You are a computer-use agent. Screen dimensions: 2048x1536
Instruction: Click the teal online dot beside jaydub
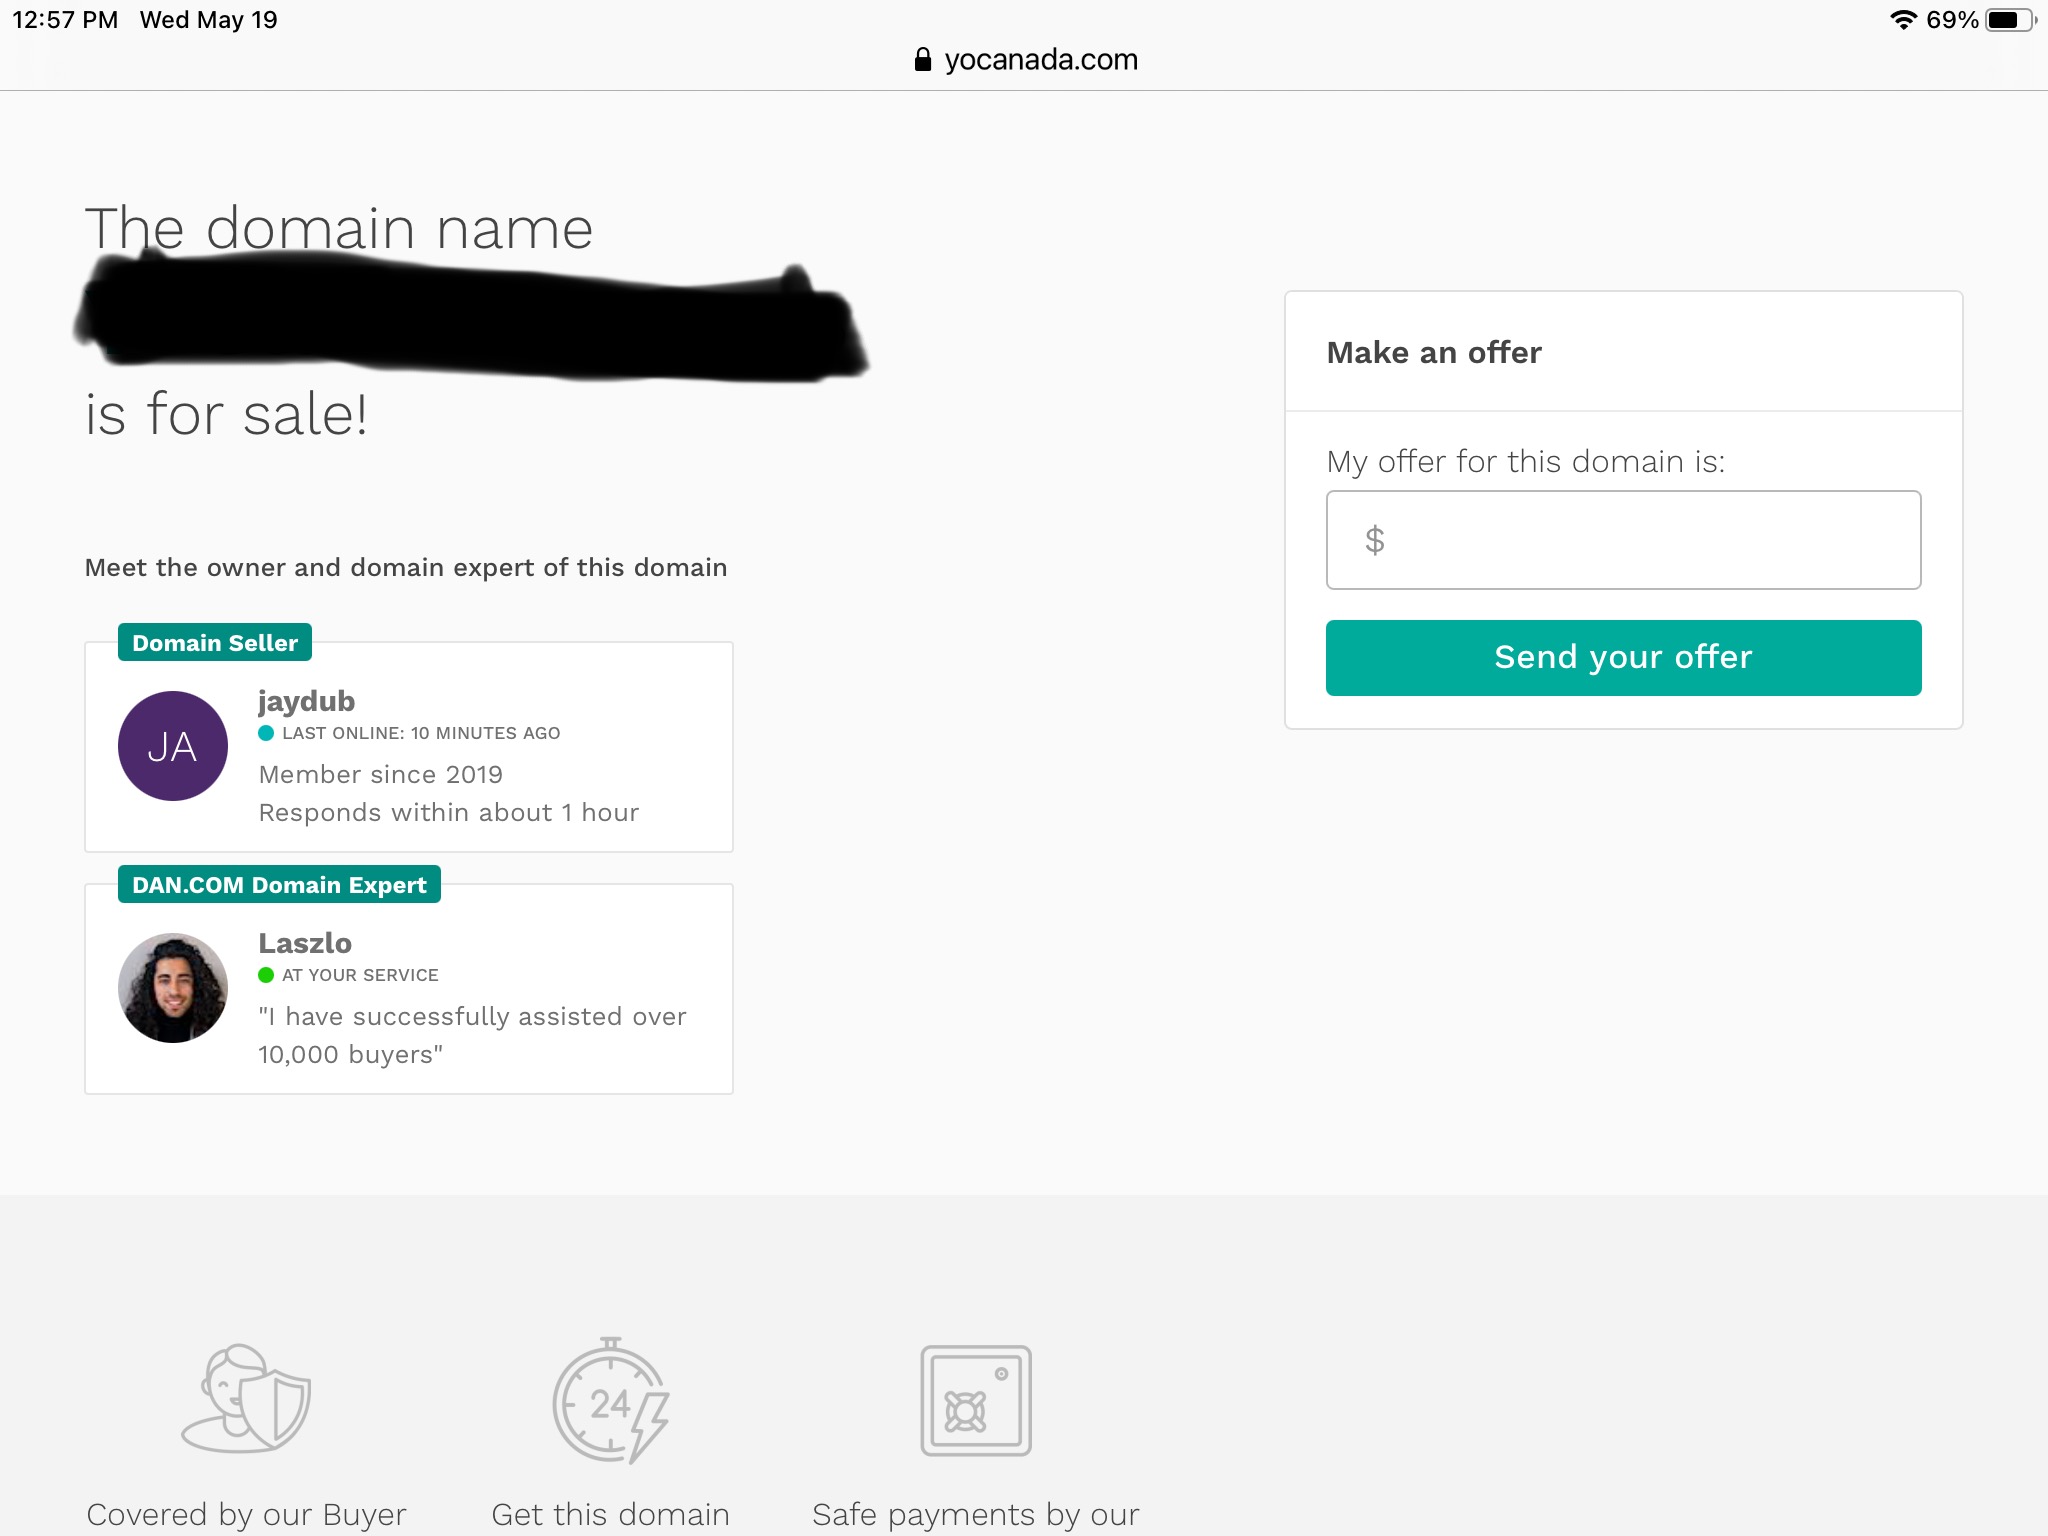tap(266, 733)
